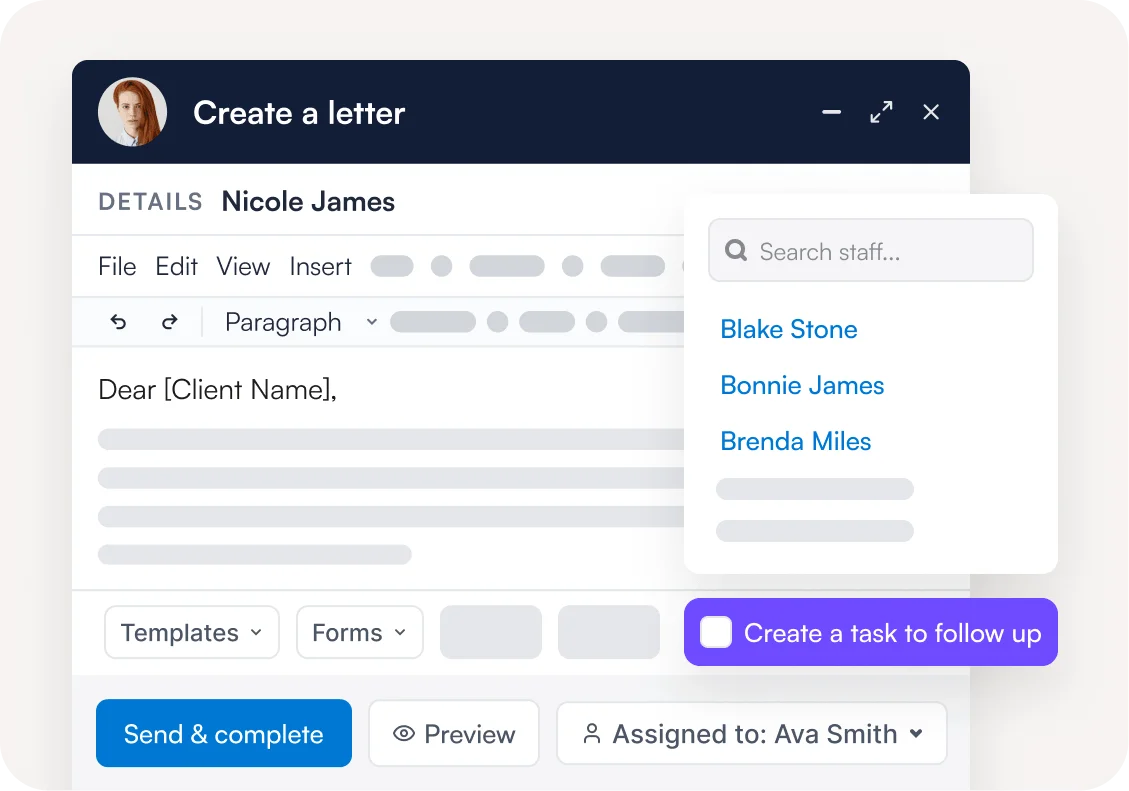
Task: Click the redo arrow icon
Action: click(x=169, y=322)
